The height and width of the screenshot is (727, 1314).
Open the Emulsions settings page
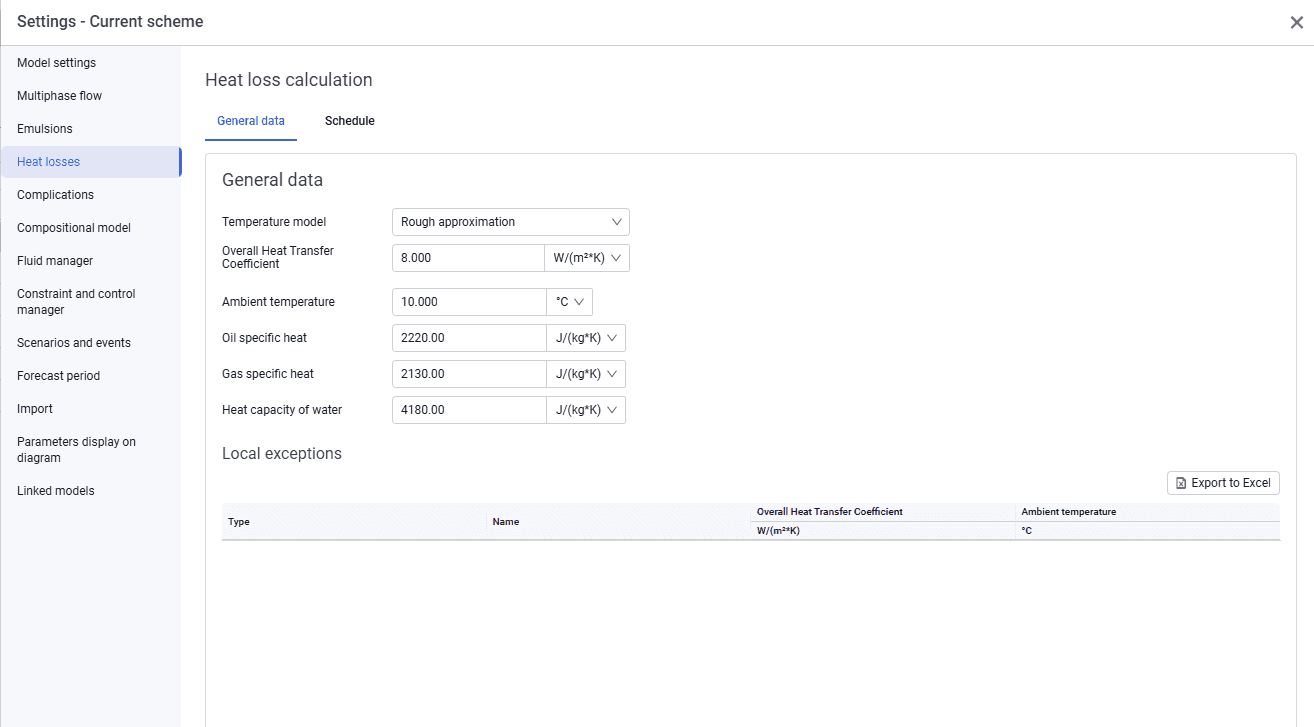tap(91, 129)
